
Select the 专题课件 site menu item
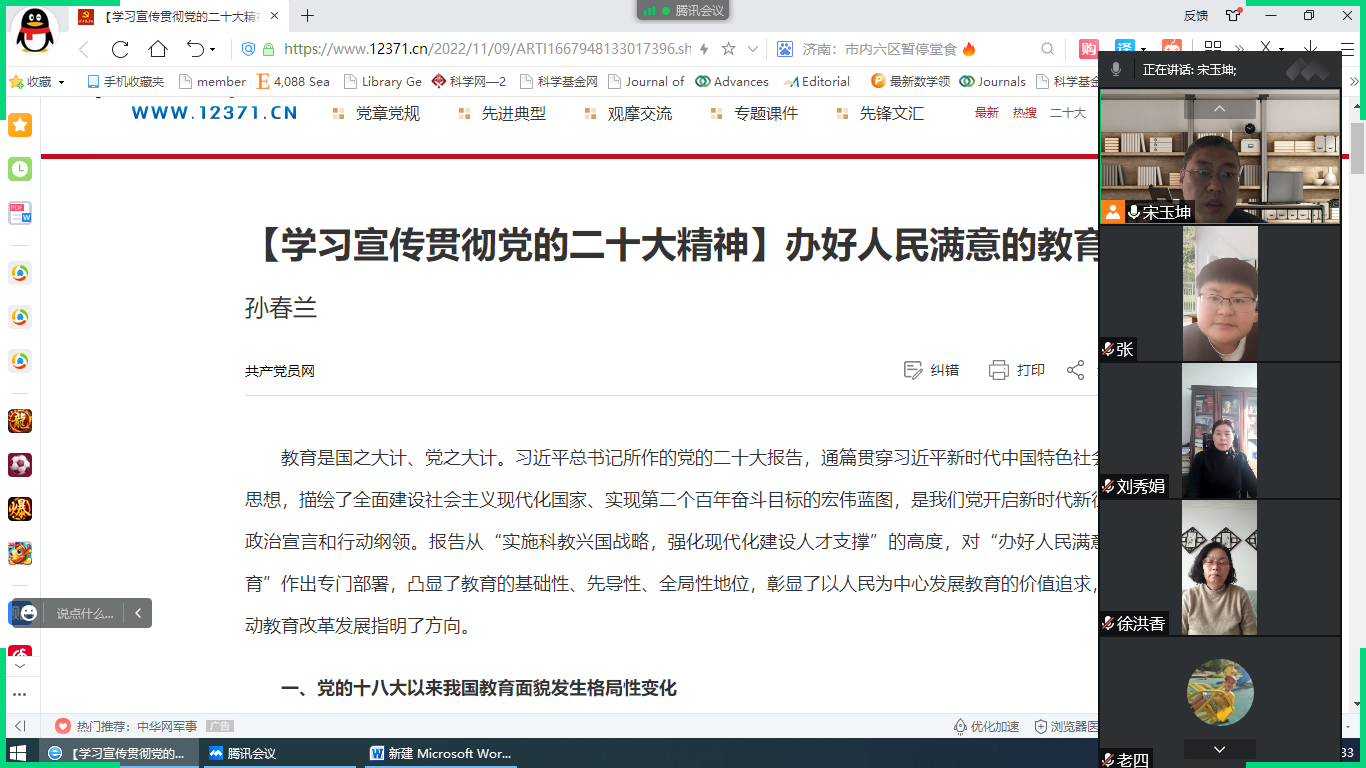coord(766,114)
